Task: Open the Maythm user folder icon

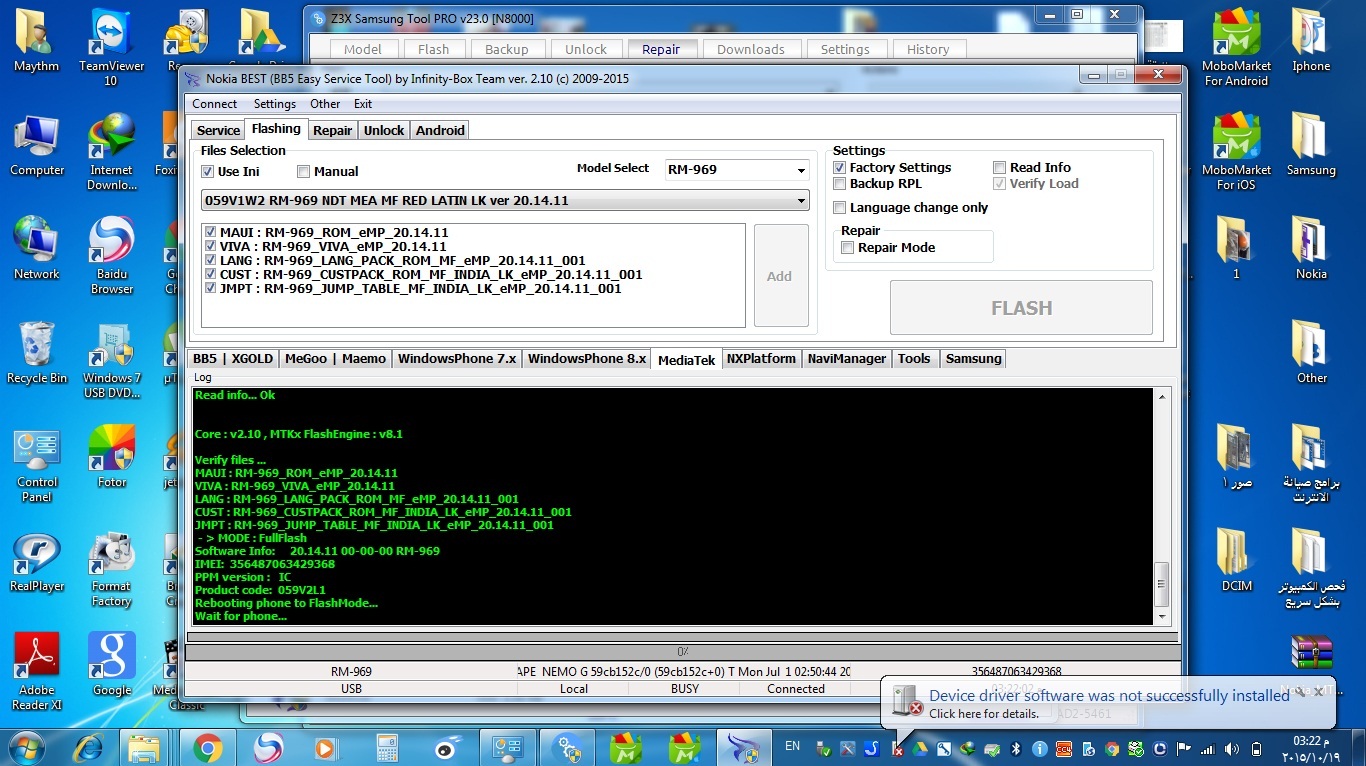Action: pyautogui.click(x=36, y=41)
